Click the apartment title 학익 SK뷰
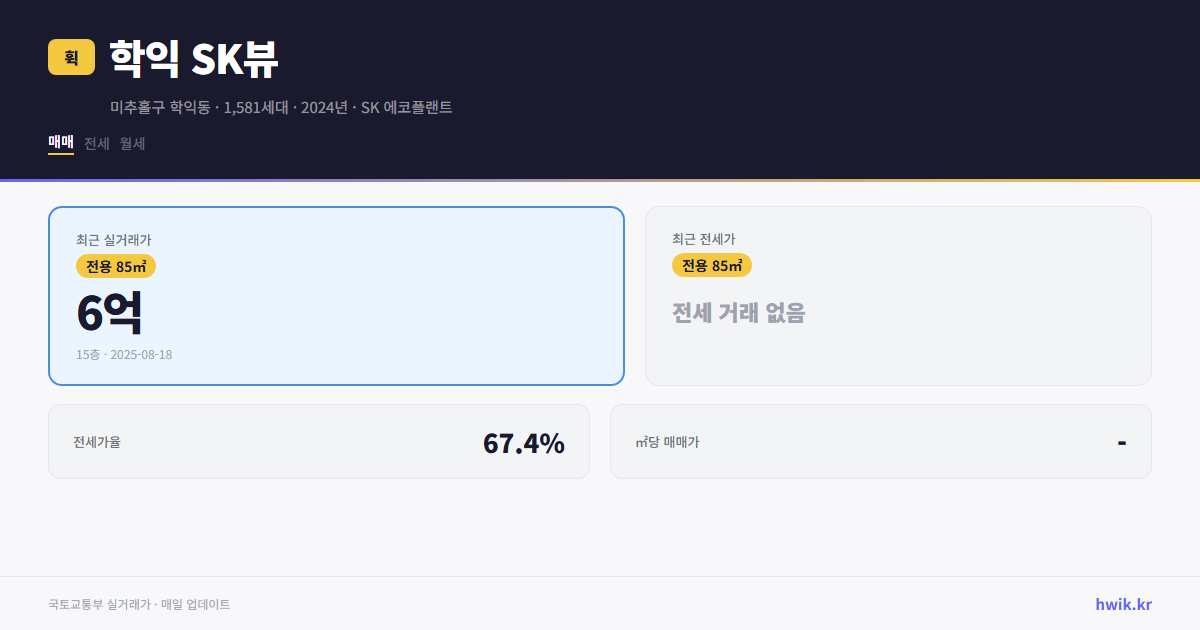The image size is (1200, 630). (x=192, y=58)
